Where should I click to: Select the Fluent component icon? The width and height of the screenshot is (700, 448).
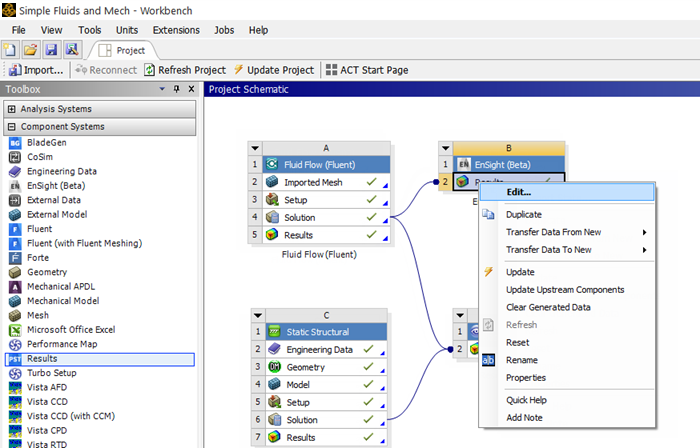(15, 229)
